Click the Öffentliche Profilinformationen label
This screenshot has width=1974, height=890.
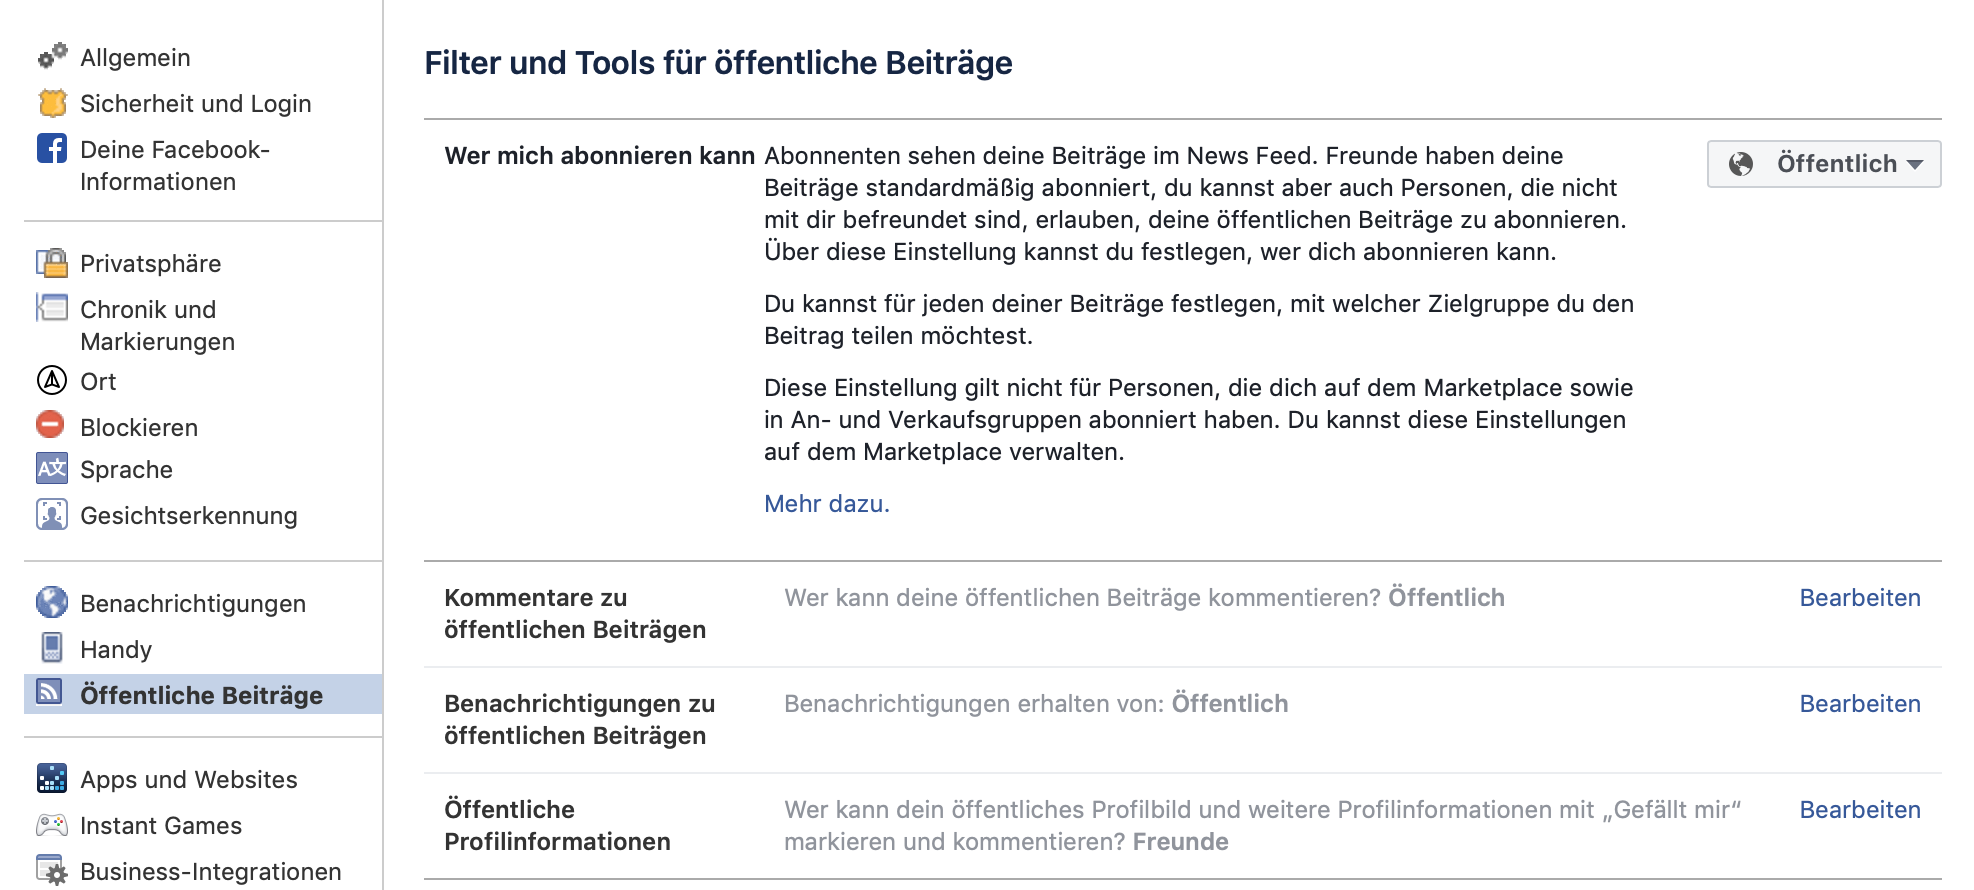[557, 826]
